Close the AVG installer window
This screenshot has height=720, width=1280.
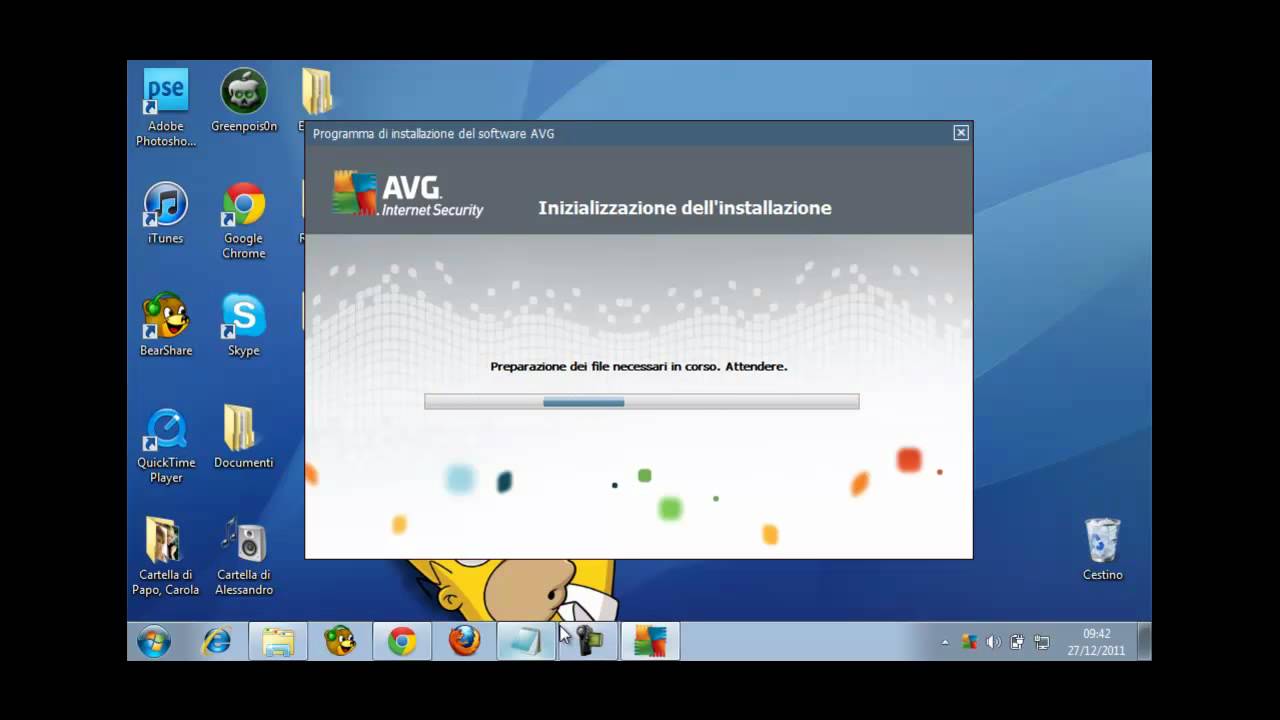point(961,133)
